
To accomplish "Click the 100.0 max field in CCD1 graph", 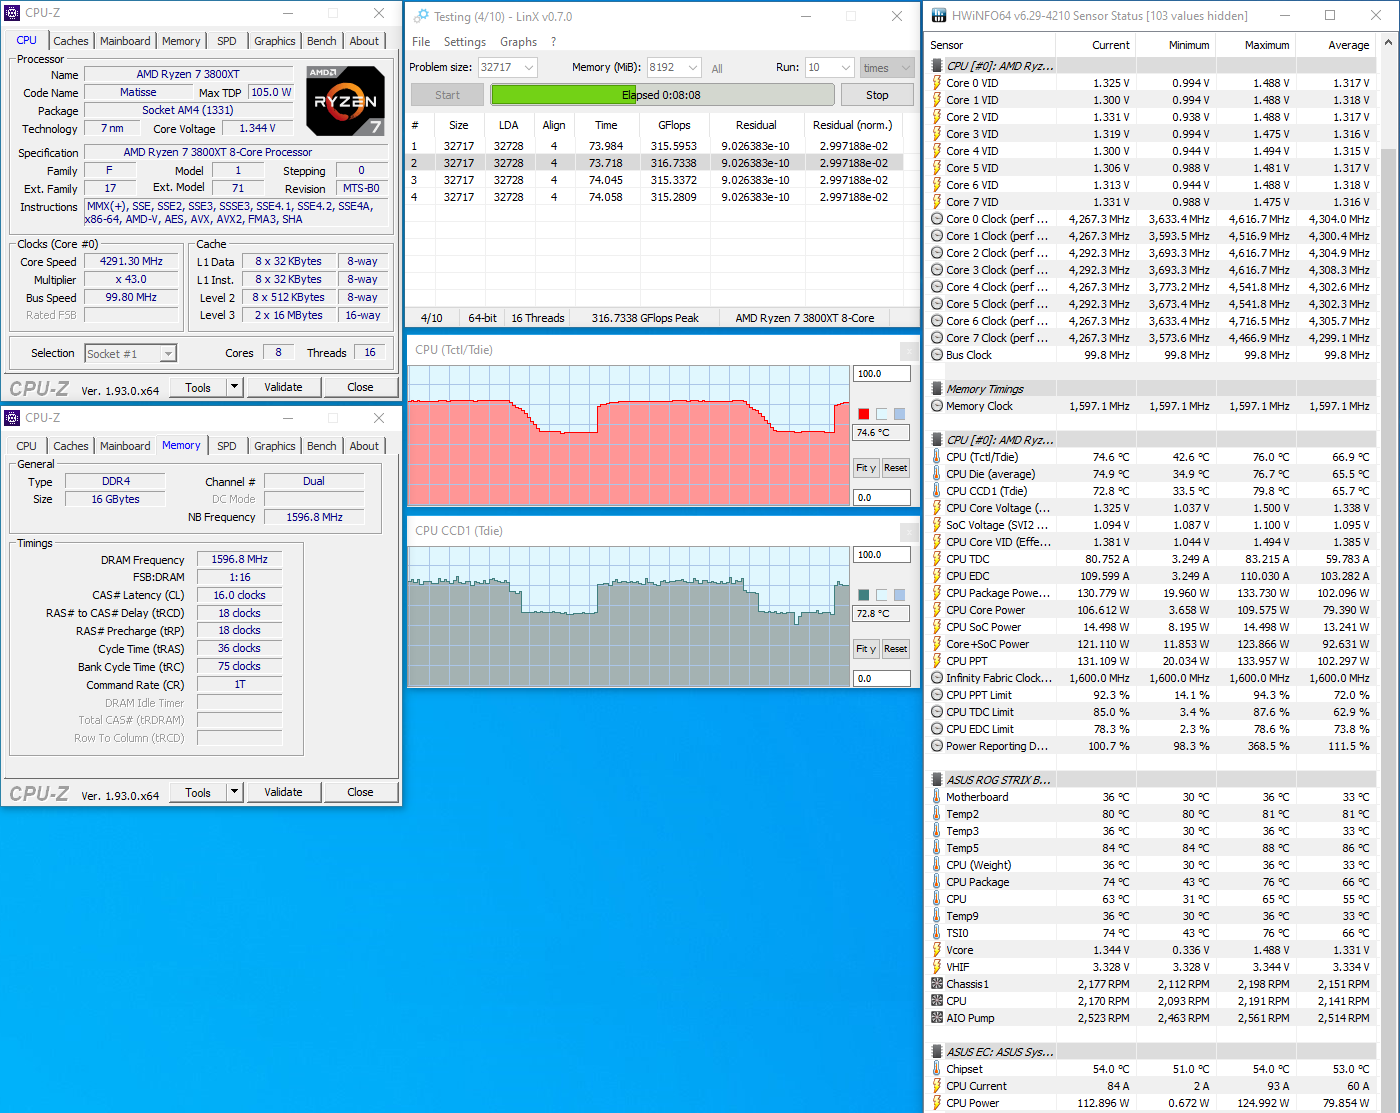I will click(x=880, y=555).
